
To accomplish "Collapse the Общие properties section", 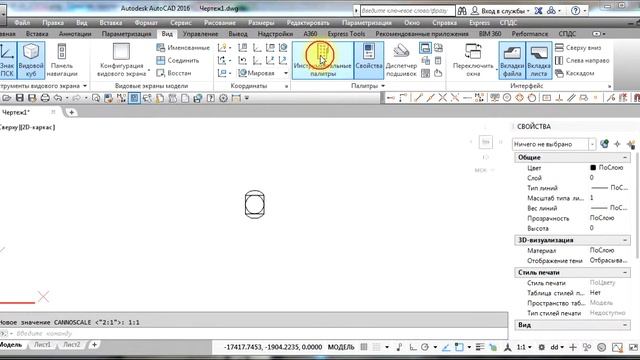I will click(x=625, y=158).
